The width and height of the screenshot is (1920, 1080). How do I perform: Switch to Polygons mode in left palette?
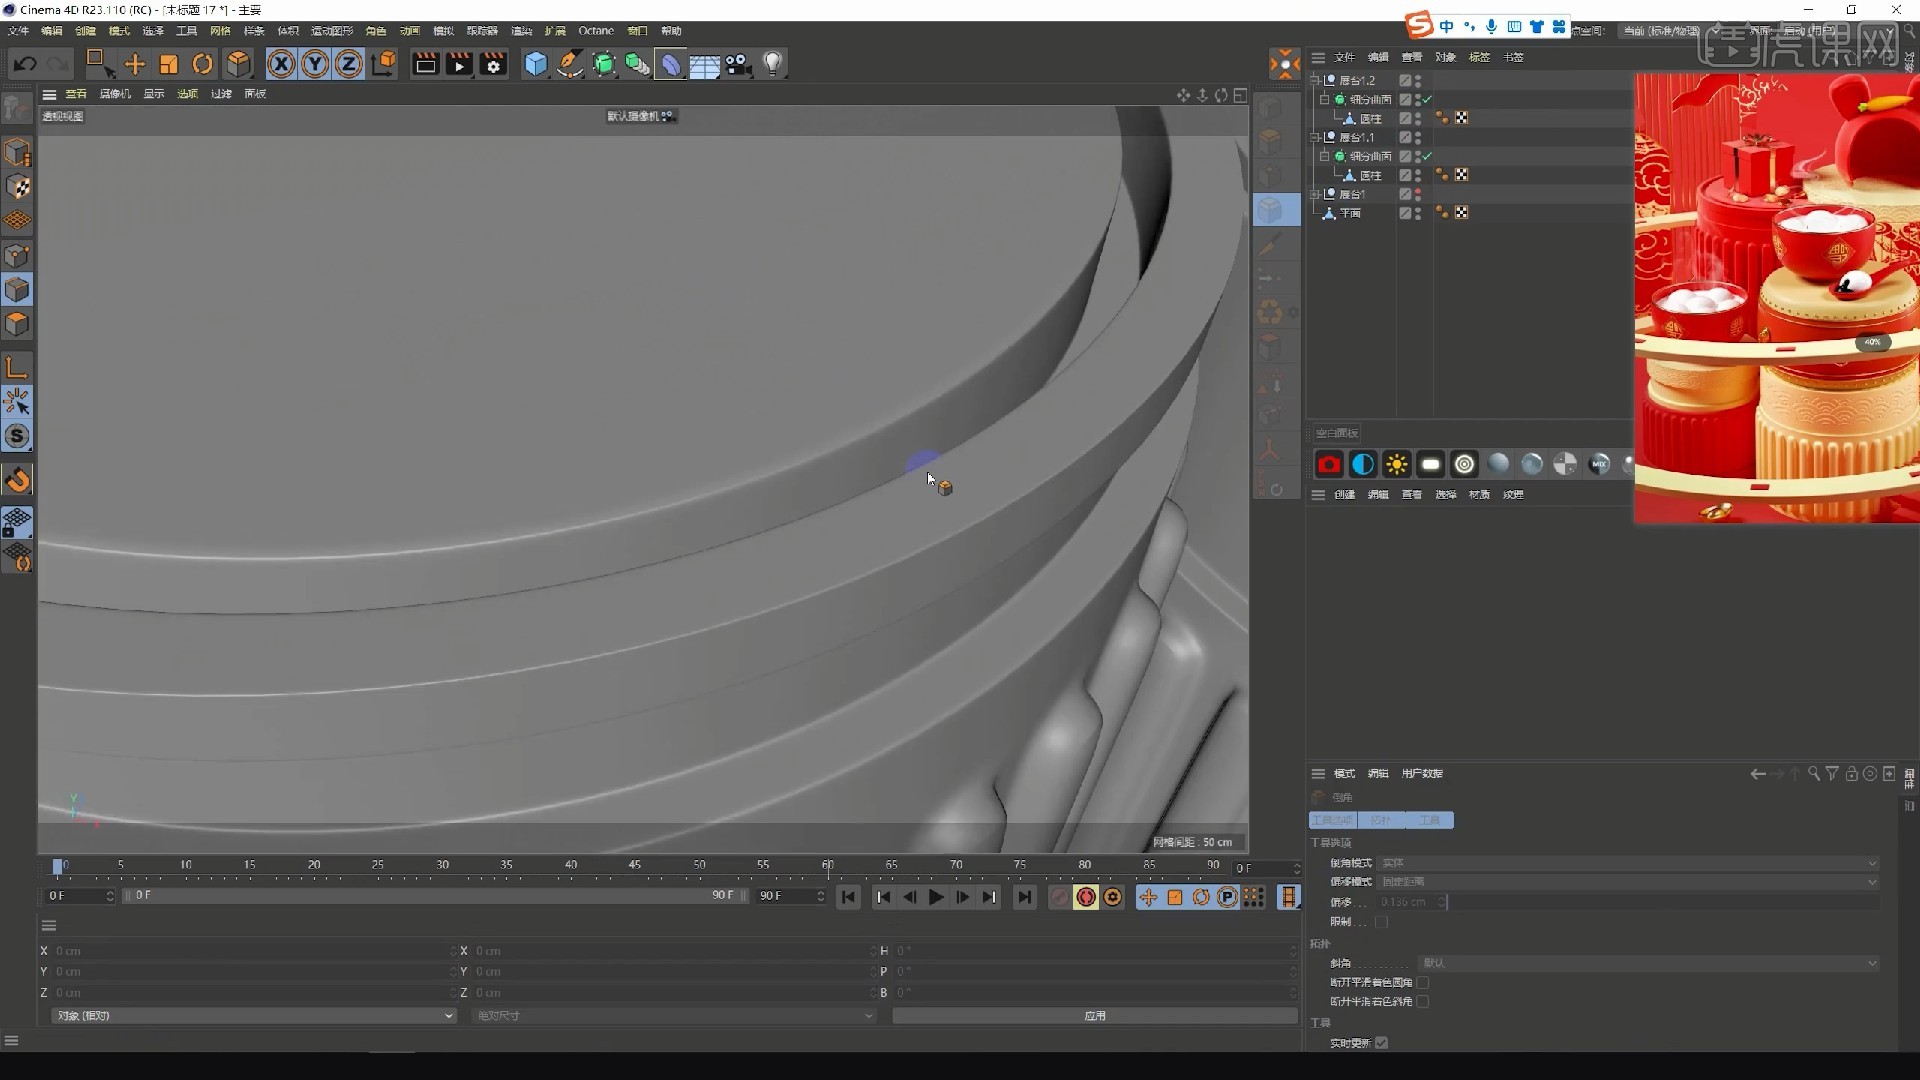pyautogui.click(x=17, y=323)
